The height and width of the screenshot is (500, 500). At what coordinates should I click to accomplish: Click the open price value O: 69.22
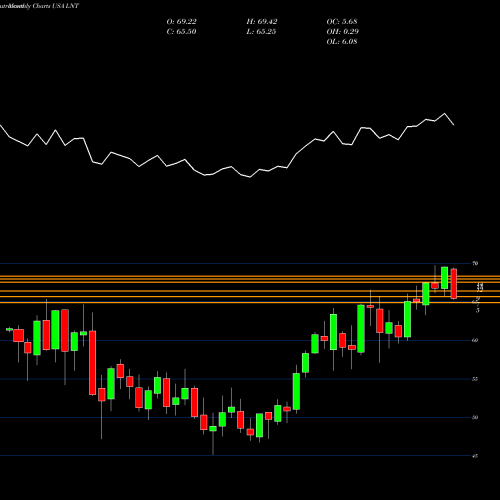[181, 22]
